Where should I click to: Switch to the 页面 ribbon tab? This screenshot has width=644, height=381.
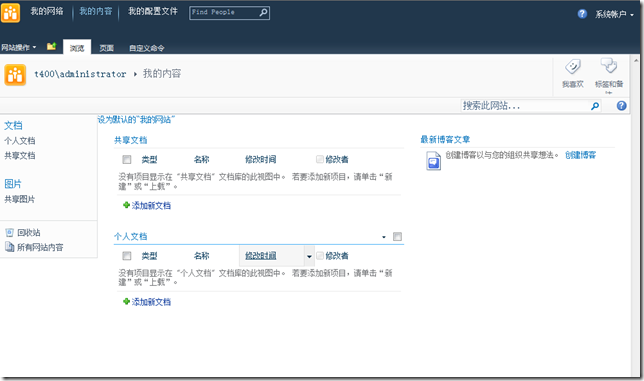[106, 48]
